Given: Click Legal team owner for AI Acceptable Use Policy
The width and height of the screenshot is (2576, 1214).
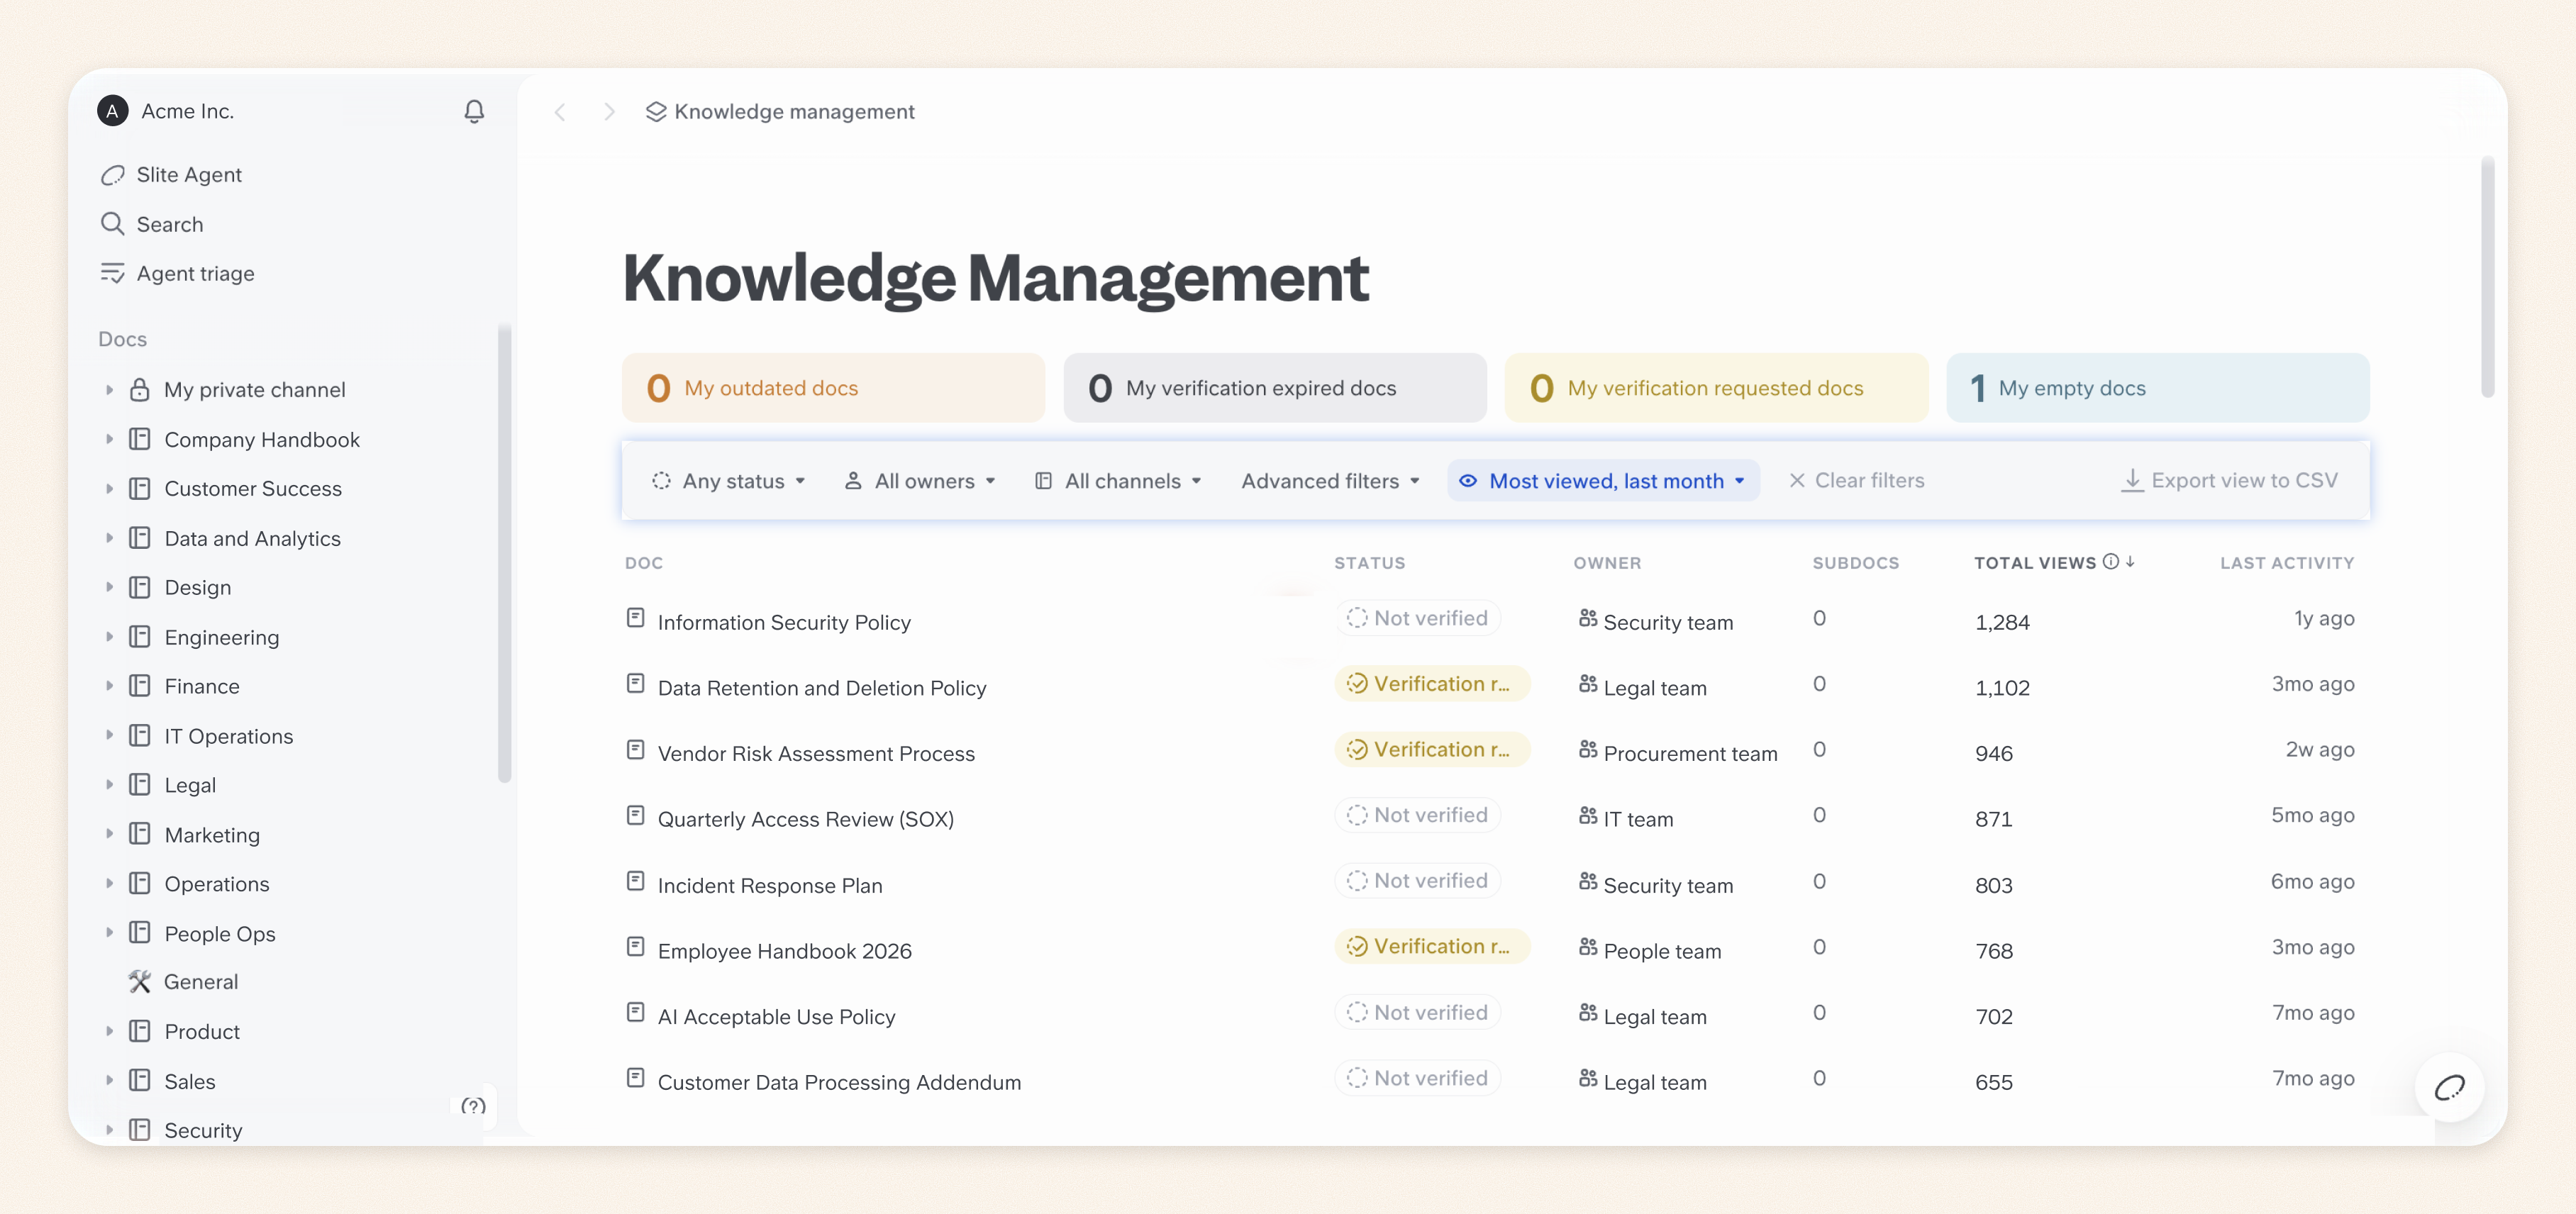Looking at the screenshot, I should pos(1642,1016).
